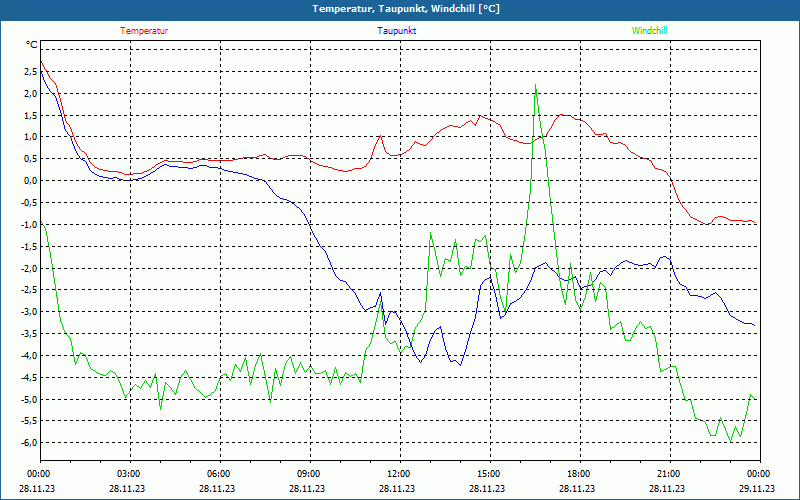Click the -3,5 value on the y-axis
The height and width of the screenshot is (500, 800).
coord(29,334)
